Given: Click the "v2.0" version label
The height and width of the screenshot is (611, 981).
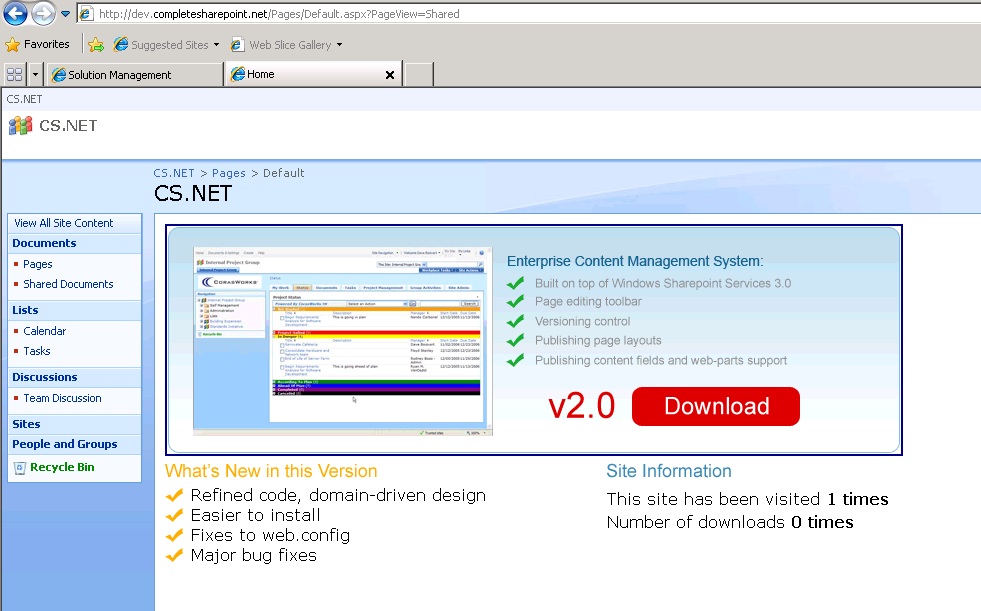Looking at the screenshot, I should click(582, 406).
